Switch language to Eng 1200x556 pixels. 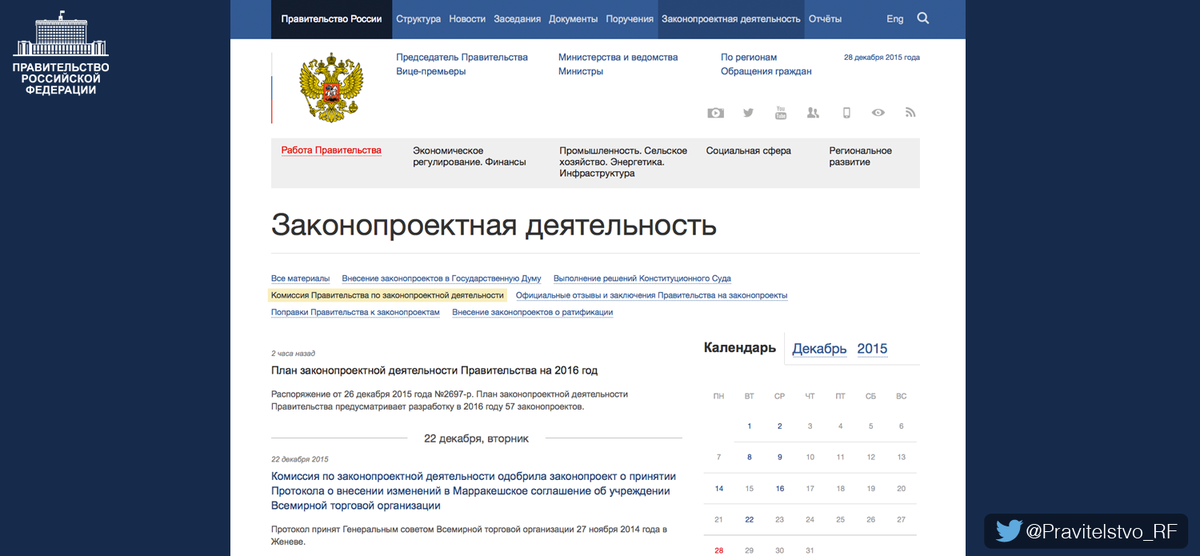point(895,19)
